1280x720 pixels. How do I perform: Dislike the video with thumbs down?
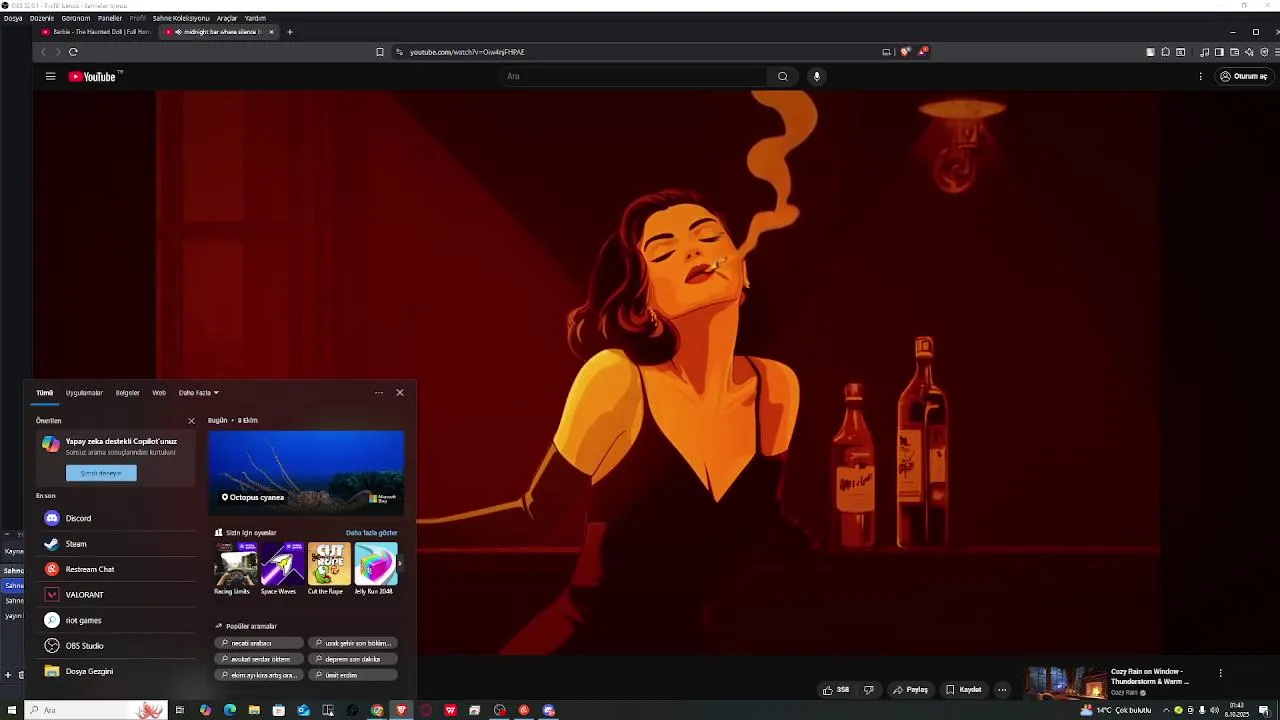(x=868, y=690)
